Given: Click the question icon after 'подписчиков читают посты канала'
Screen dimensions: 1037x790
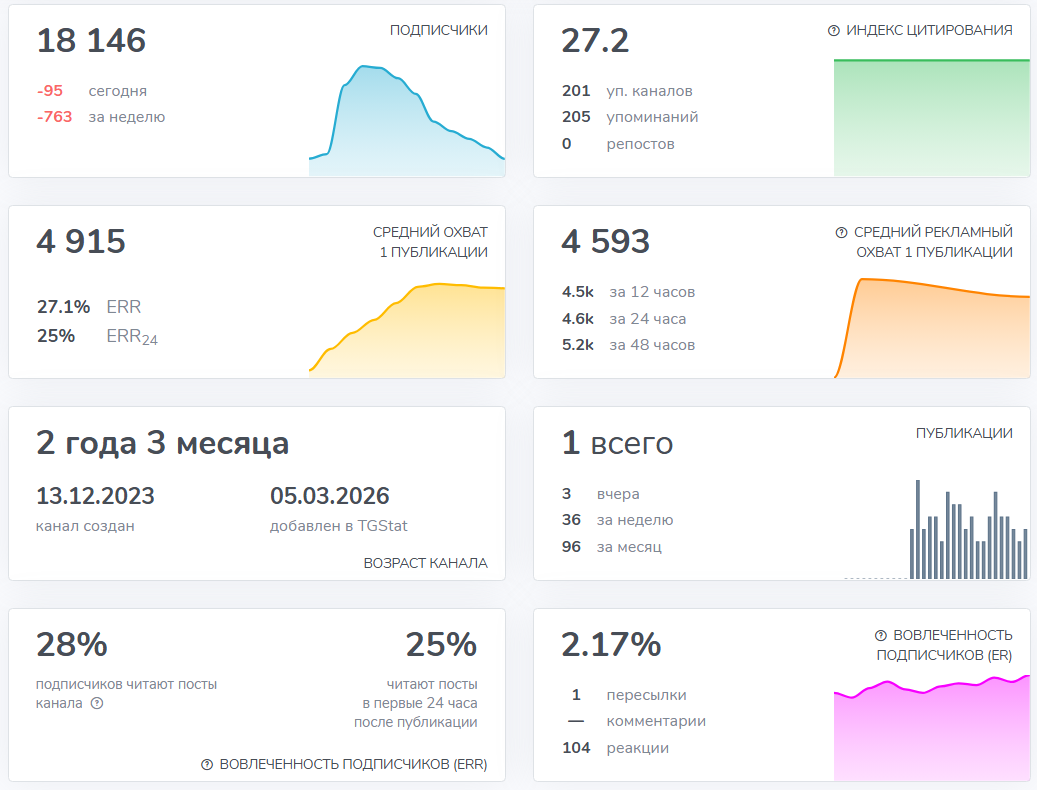Looking at the screenshot, I should click(97, 703).
